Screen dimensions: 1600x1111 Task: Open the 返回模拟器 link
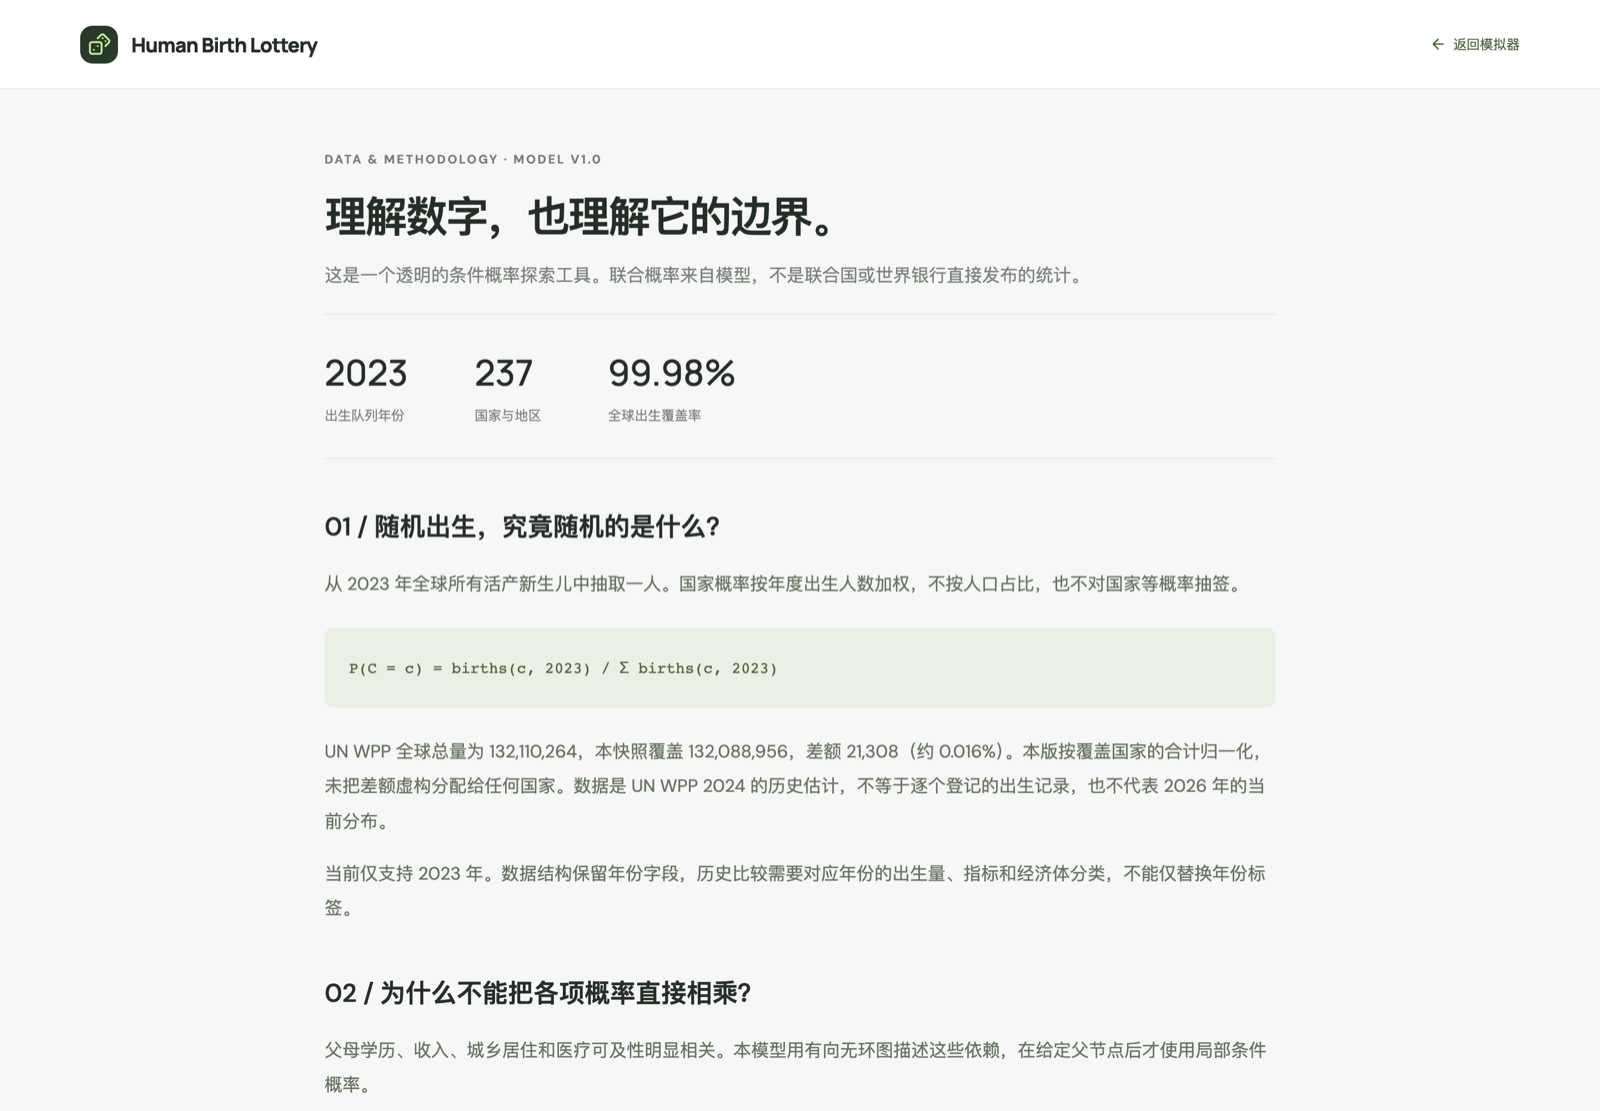[x=1475, y=44]
